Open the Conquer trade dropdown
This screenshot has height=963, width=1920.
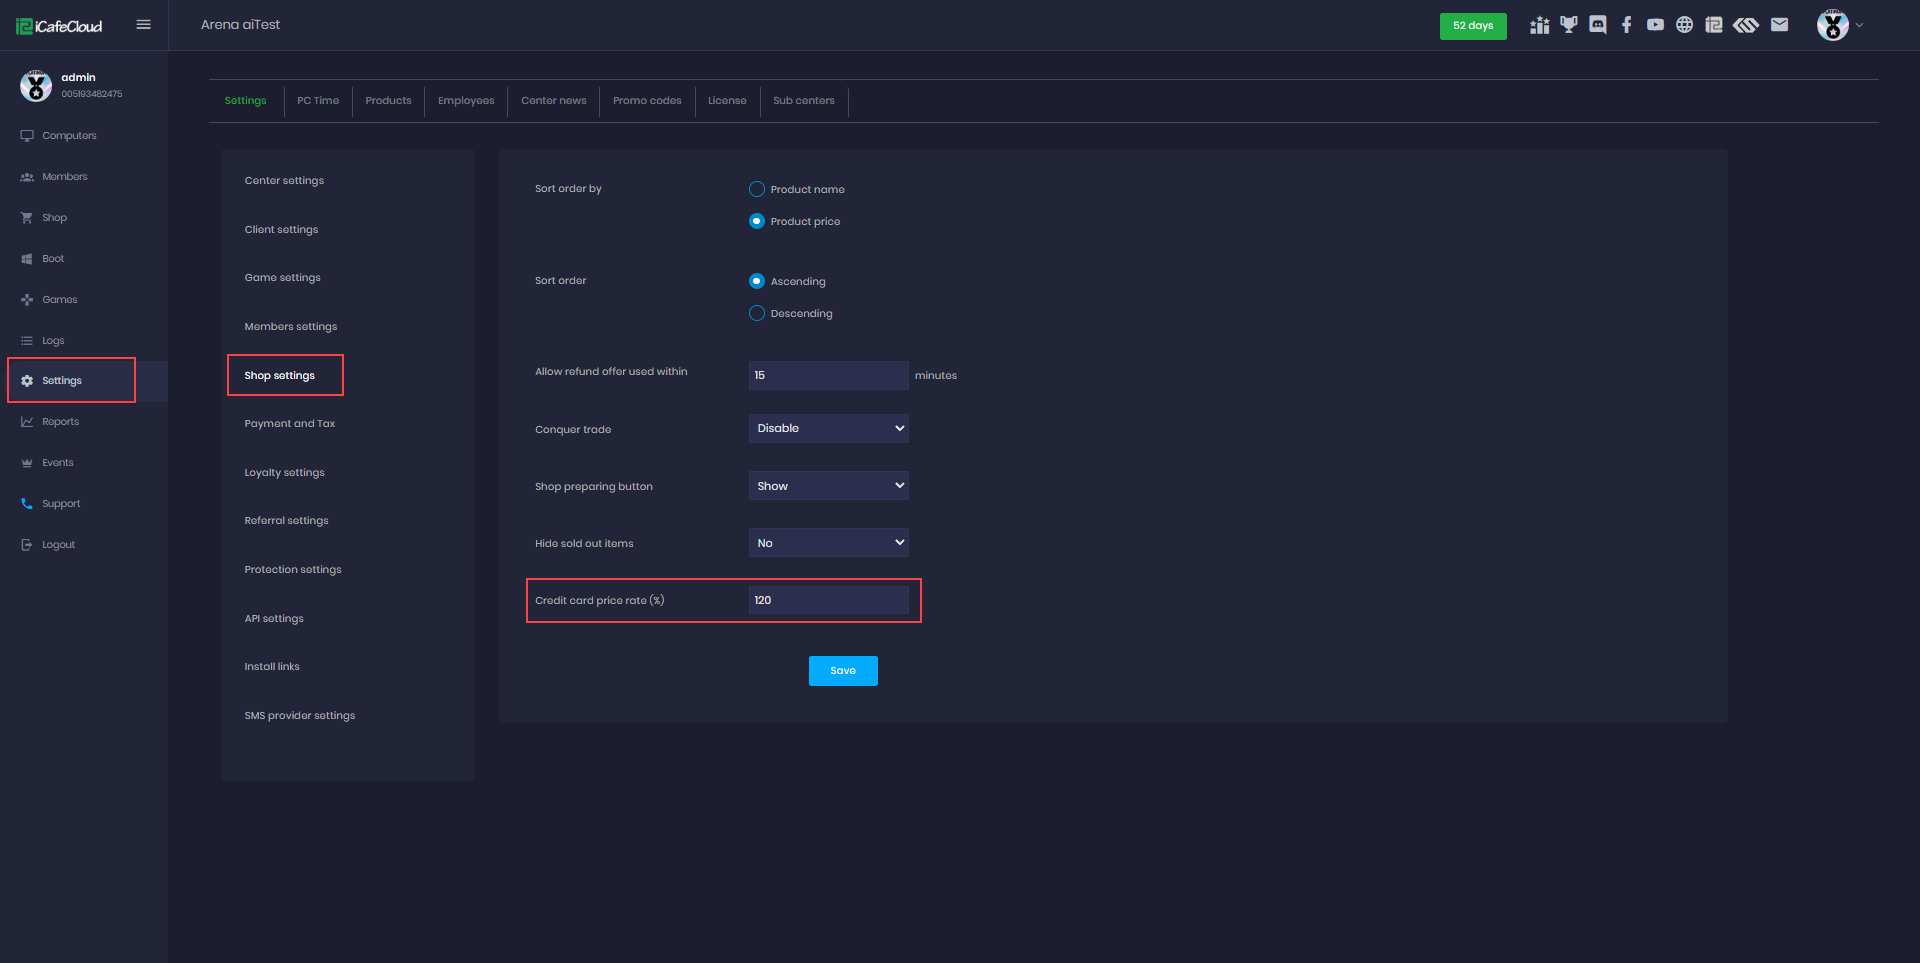point(828,428)
